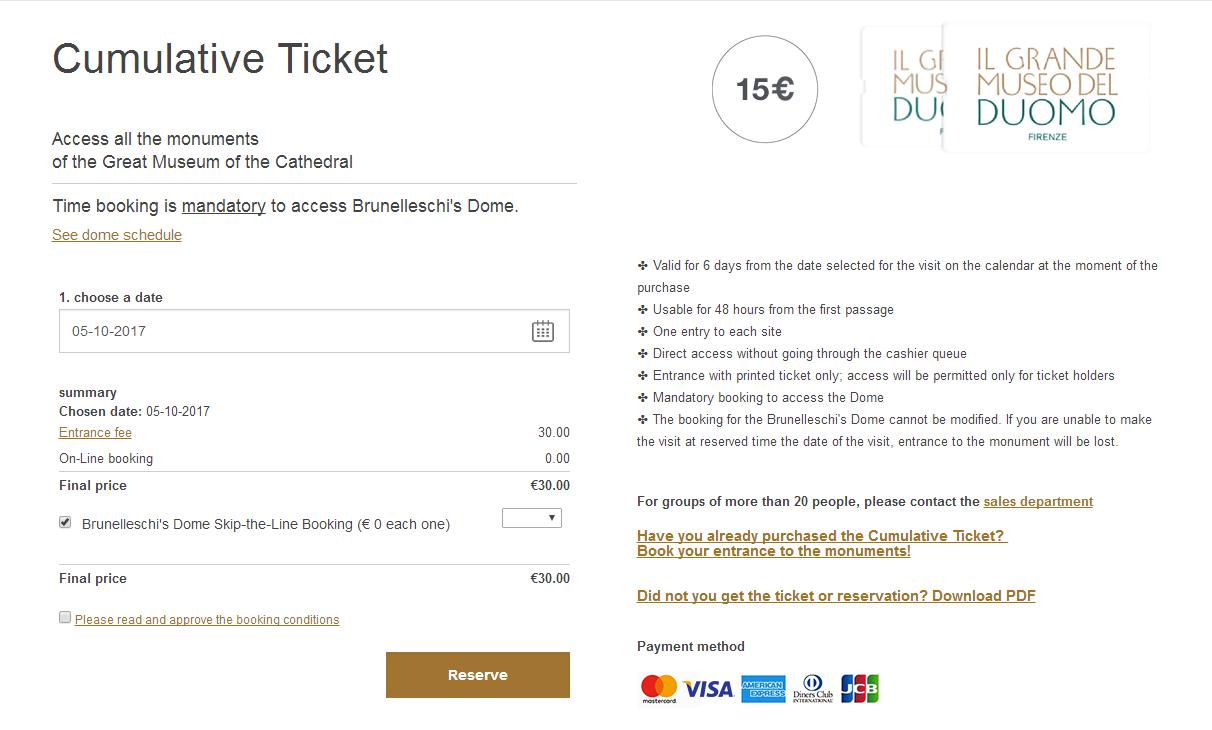Uncheck Brunelleschi's Dome Skip-the-Line Booking checkbox

(65, 522)
